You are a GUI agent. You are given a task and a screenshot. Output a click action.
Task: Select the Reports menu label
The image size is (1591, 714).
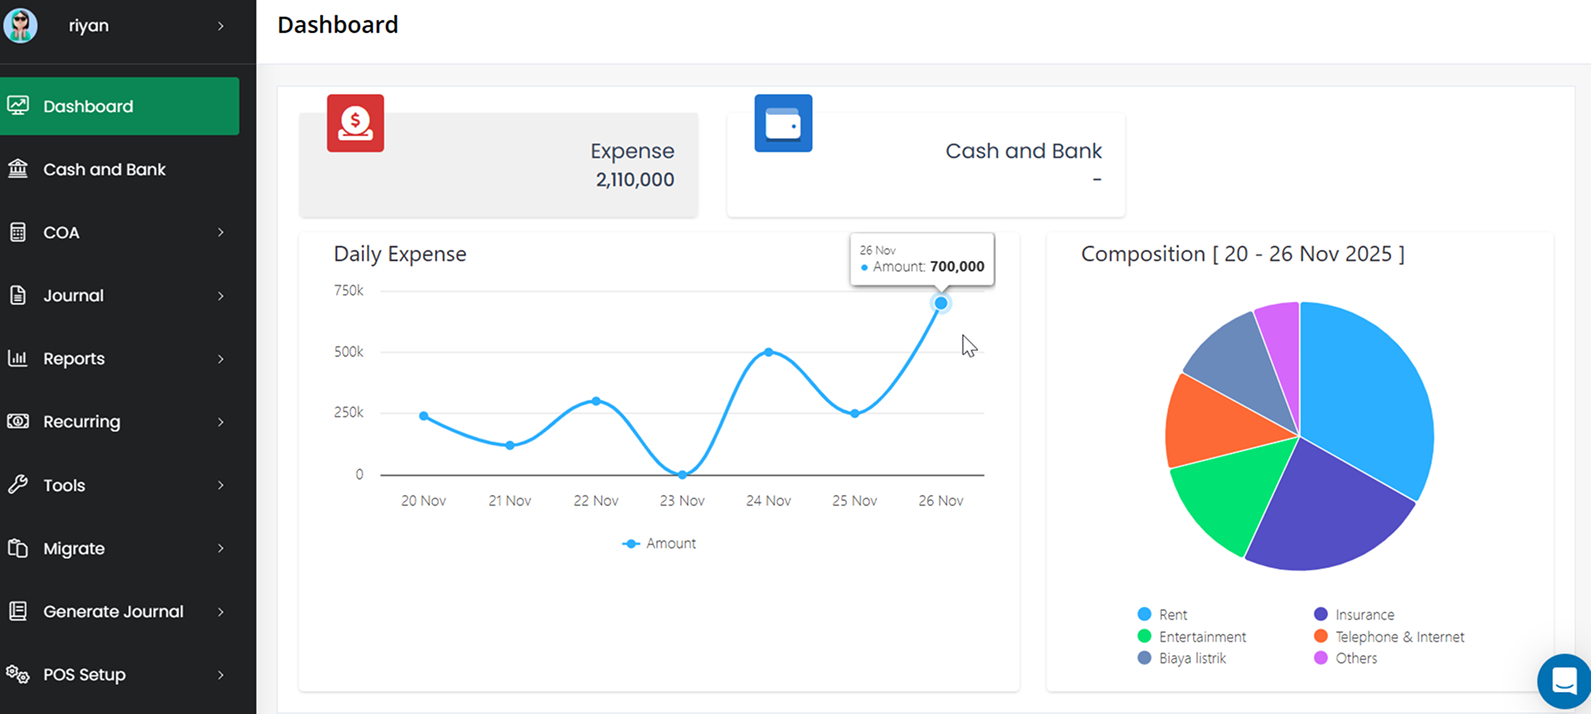(x=74, y=358)
